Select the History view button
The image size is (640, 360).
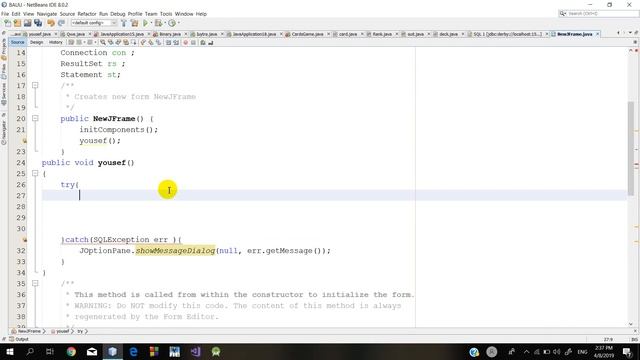pyautogui.click(x=56, y=42)
